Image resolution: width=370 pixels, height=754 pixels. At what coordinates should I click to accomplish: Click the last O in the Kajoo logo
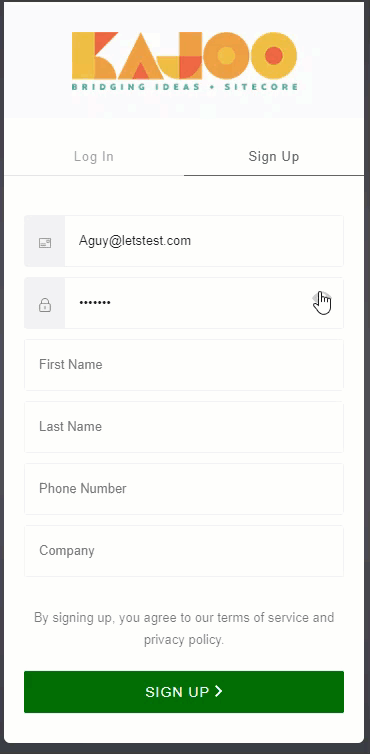click(273, 55)
